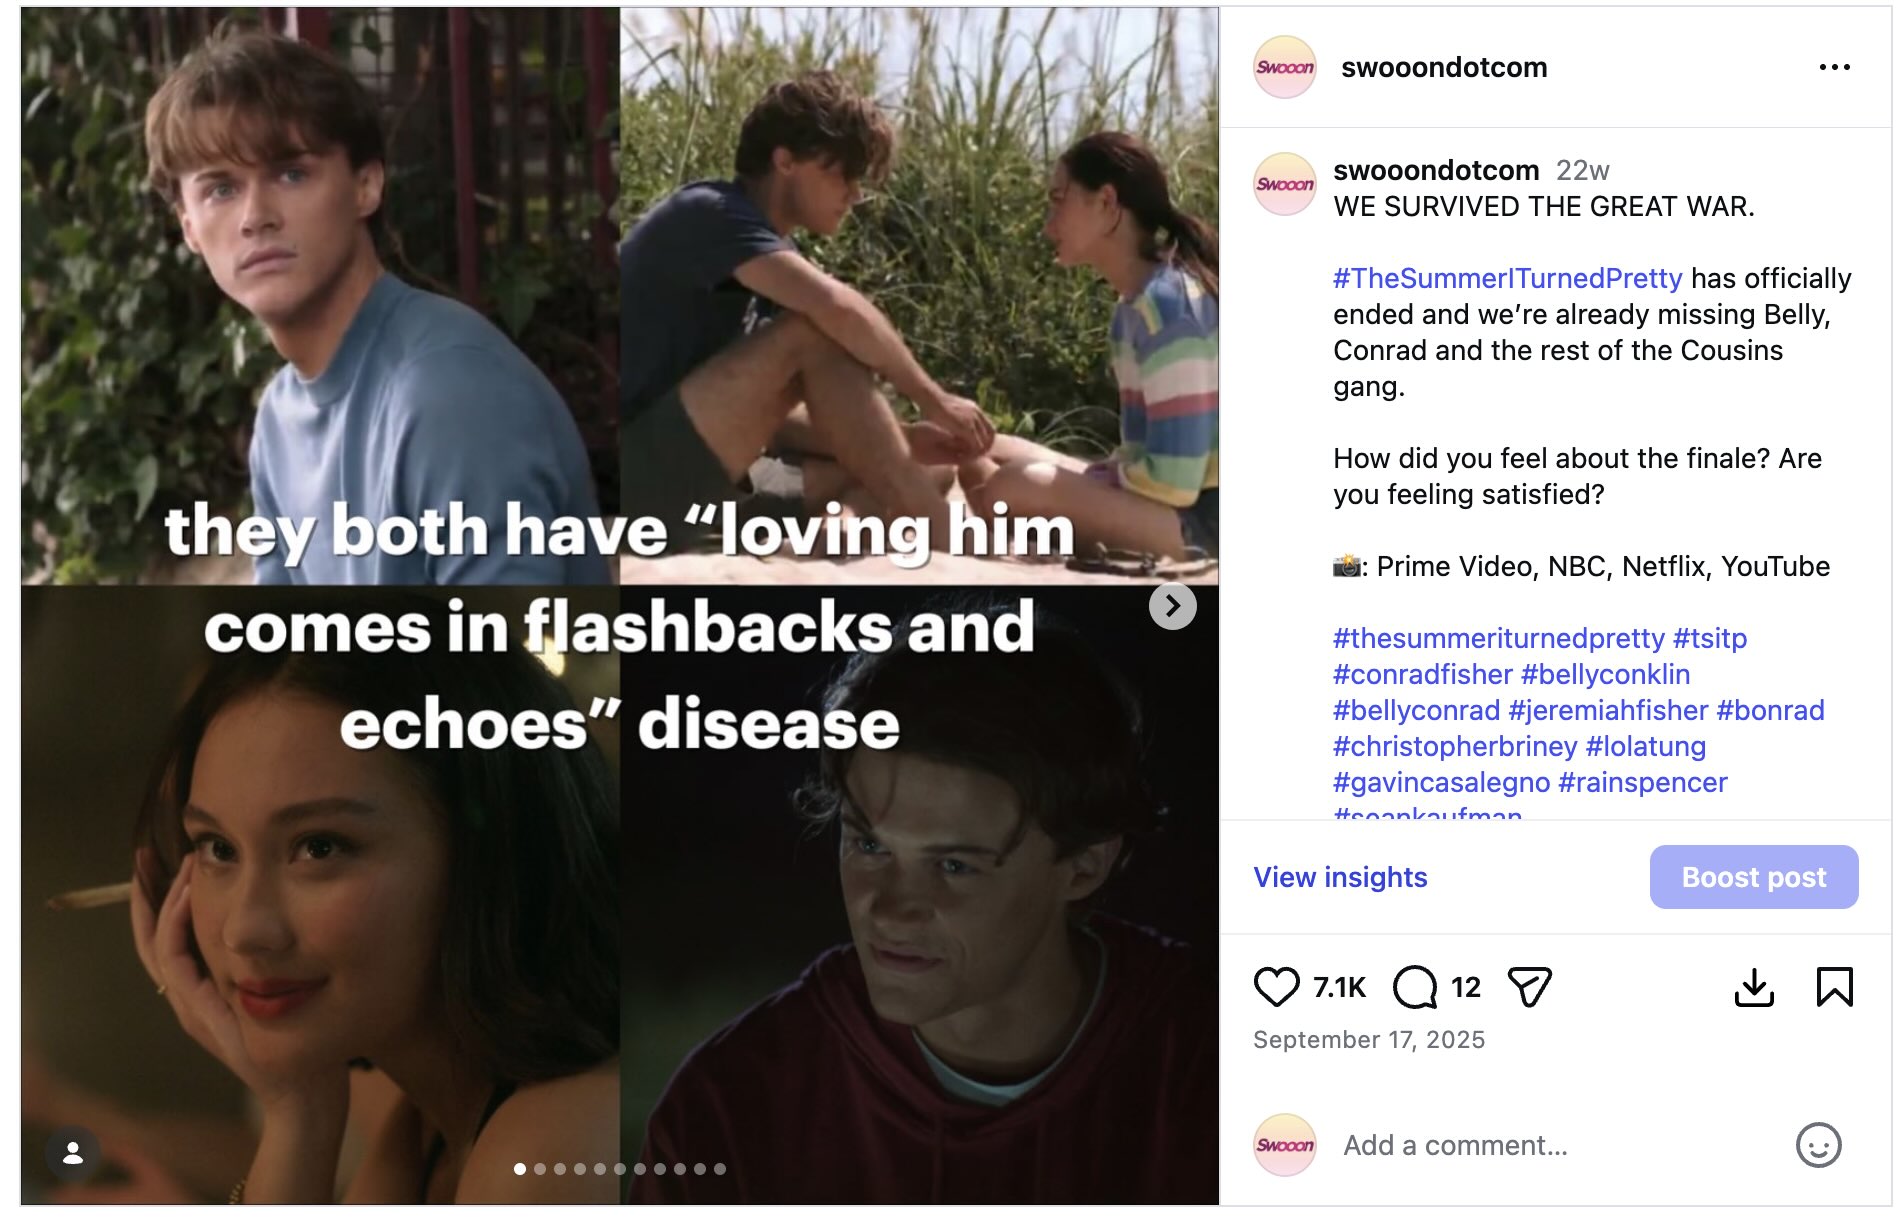
Task: Jump to the second carousel dot
Action: click(x=540, y=1169)
